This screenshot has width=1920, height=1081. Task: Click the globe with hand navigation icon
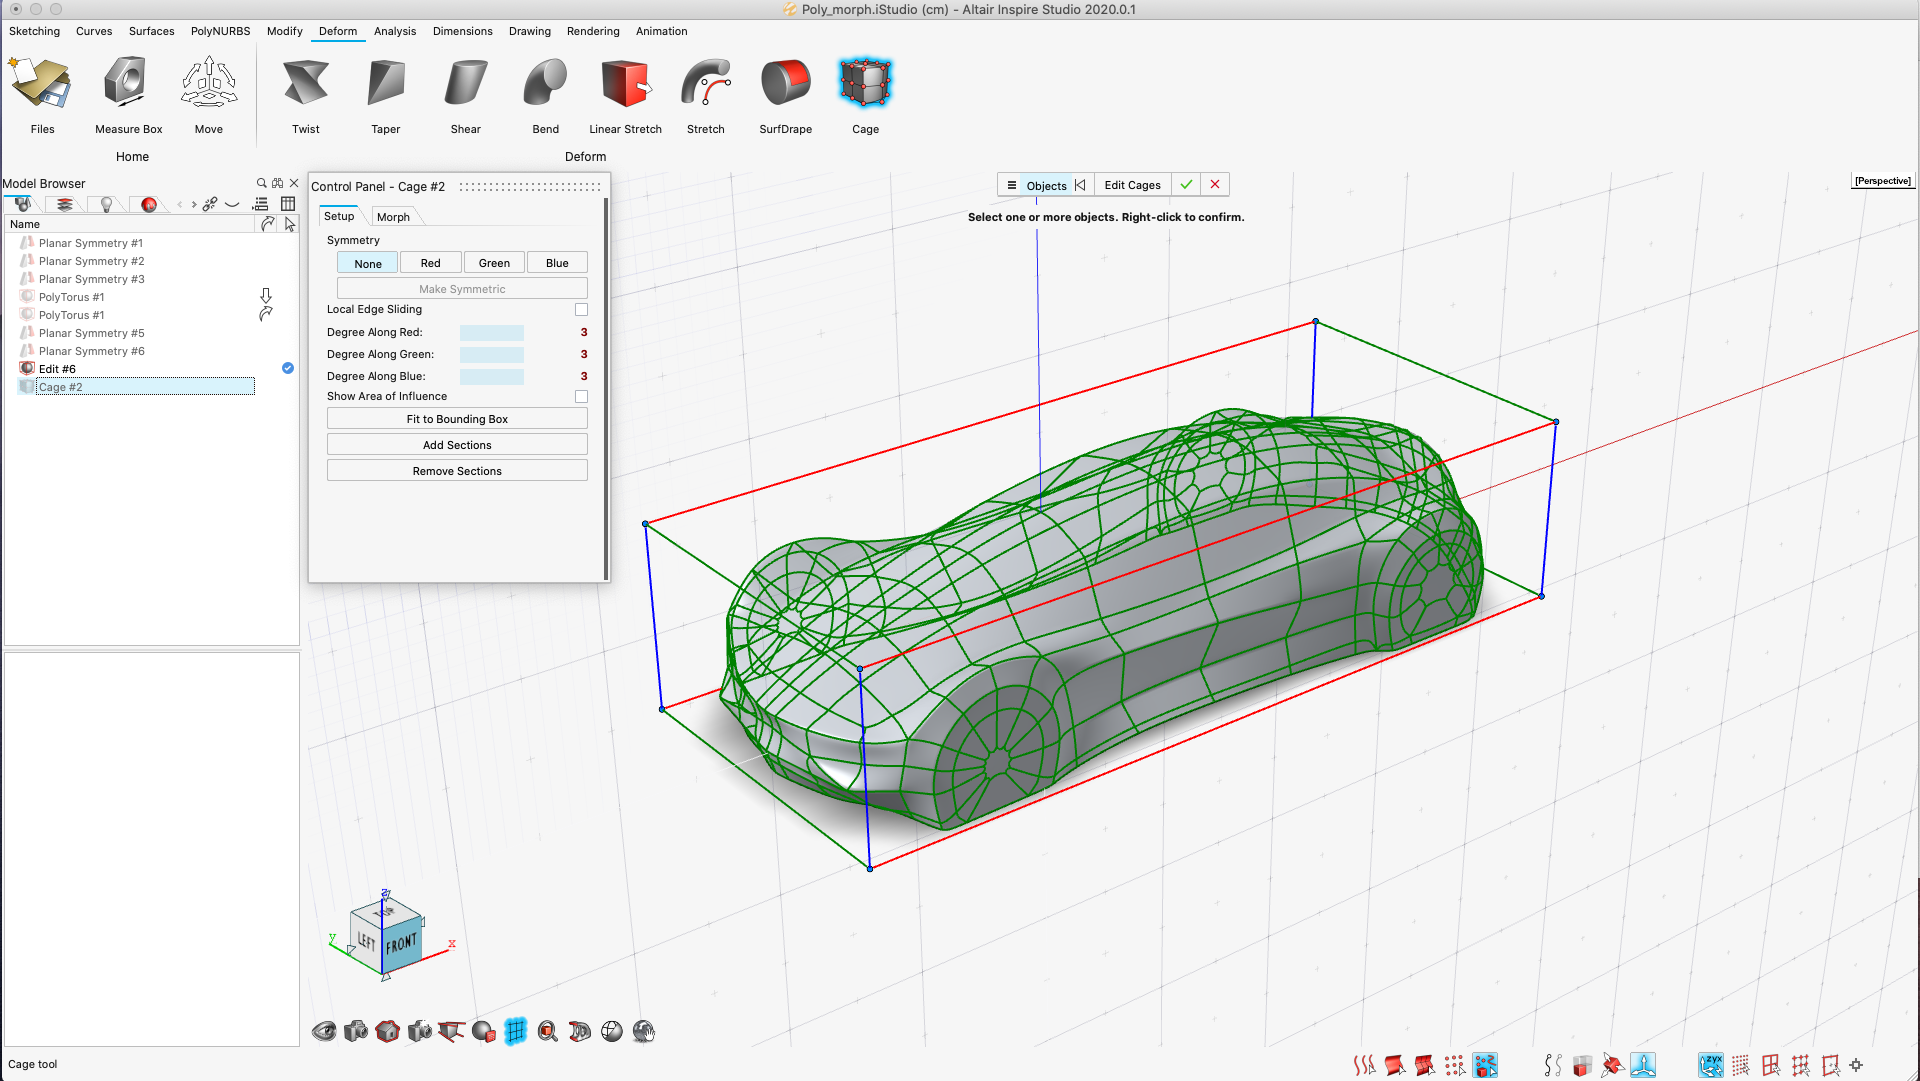[644, 1031]
